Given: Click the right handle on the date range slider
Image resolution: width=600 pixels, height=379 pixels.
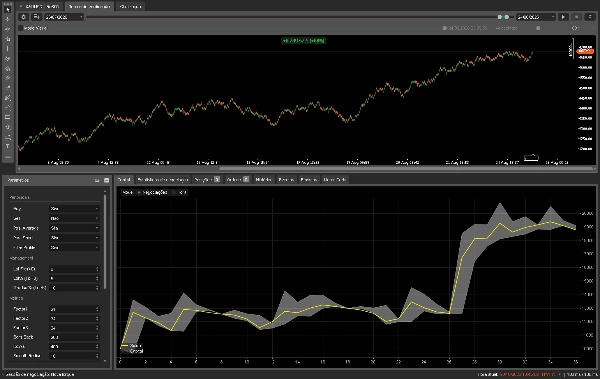Looking at the screenshot, I should pyautogui.click(x=507, y=17).
